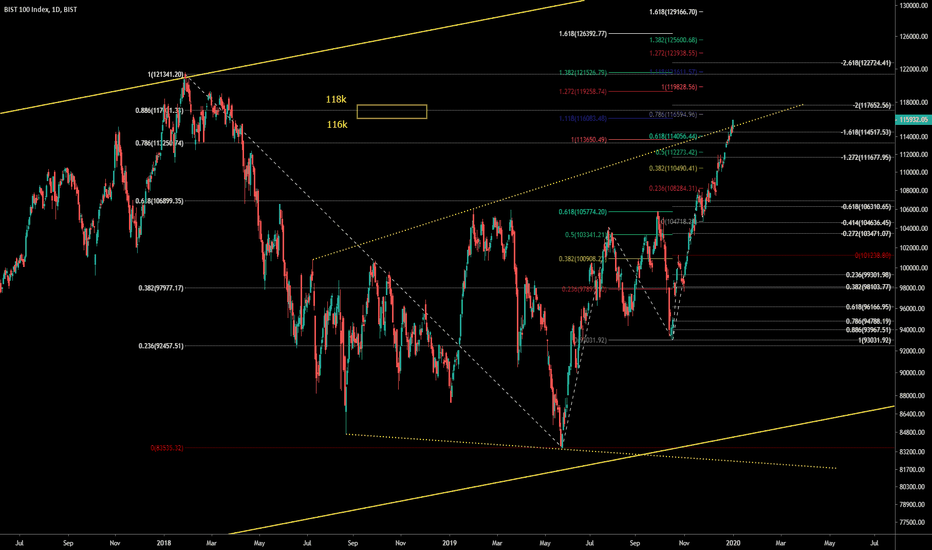This screenshot has width=932, height=550.
Task: Click 108000.00 on the price axis
Action: tap(914, 191)
